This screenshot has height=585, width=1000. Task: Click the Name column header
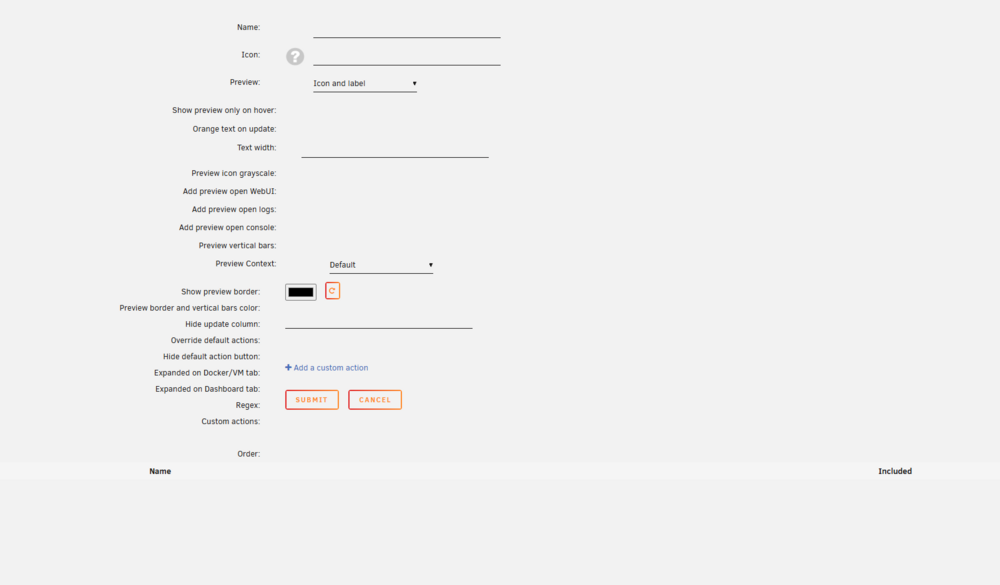coord(160,471)
